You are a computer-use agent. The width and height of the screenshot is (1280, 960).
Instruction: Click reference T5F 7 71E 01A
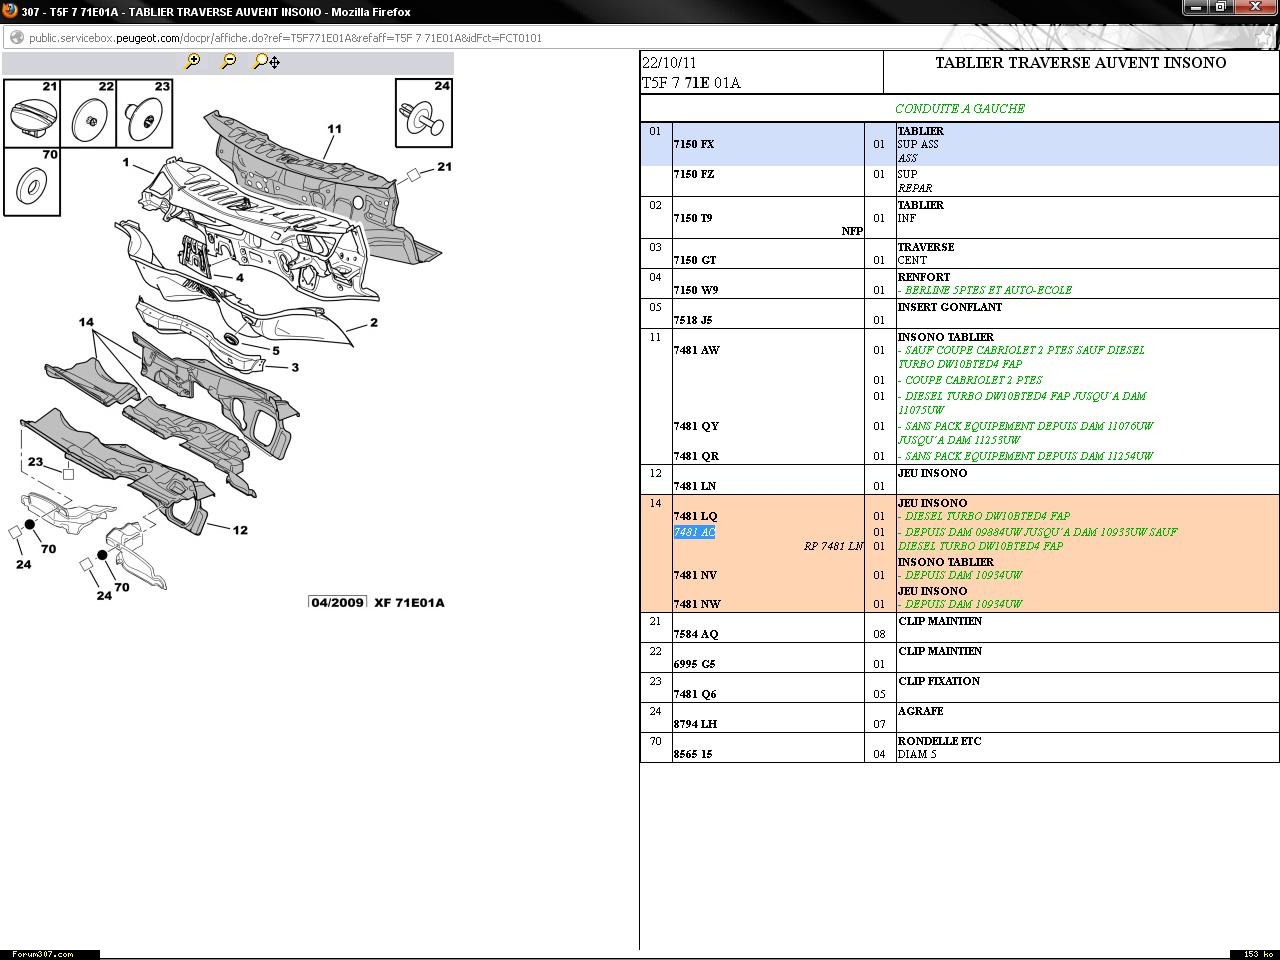click(691, 83)
